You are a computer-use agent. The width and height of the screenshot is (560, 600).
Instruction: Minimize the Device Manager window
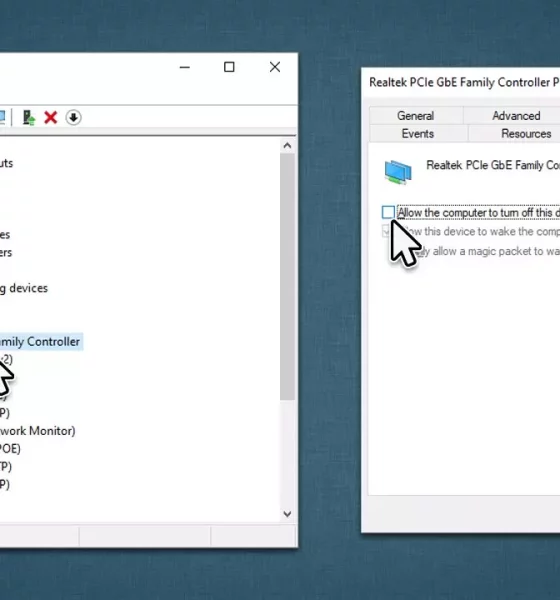(185, 67)
